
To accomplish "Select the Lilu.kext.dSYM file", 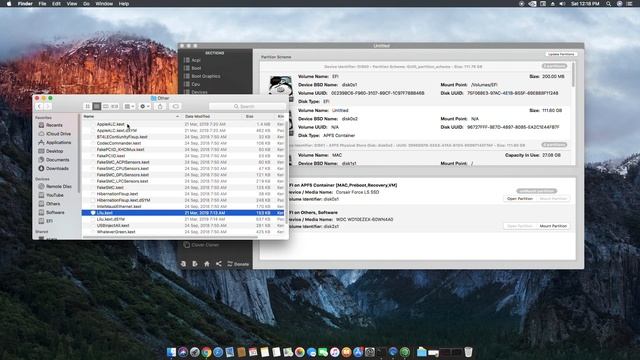I will 110,219.
